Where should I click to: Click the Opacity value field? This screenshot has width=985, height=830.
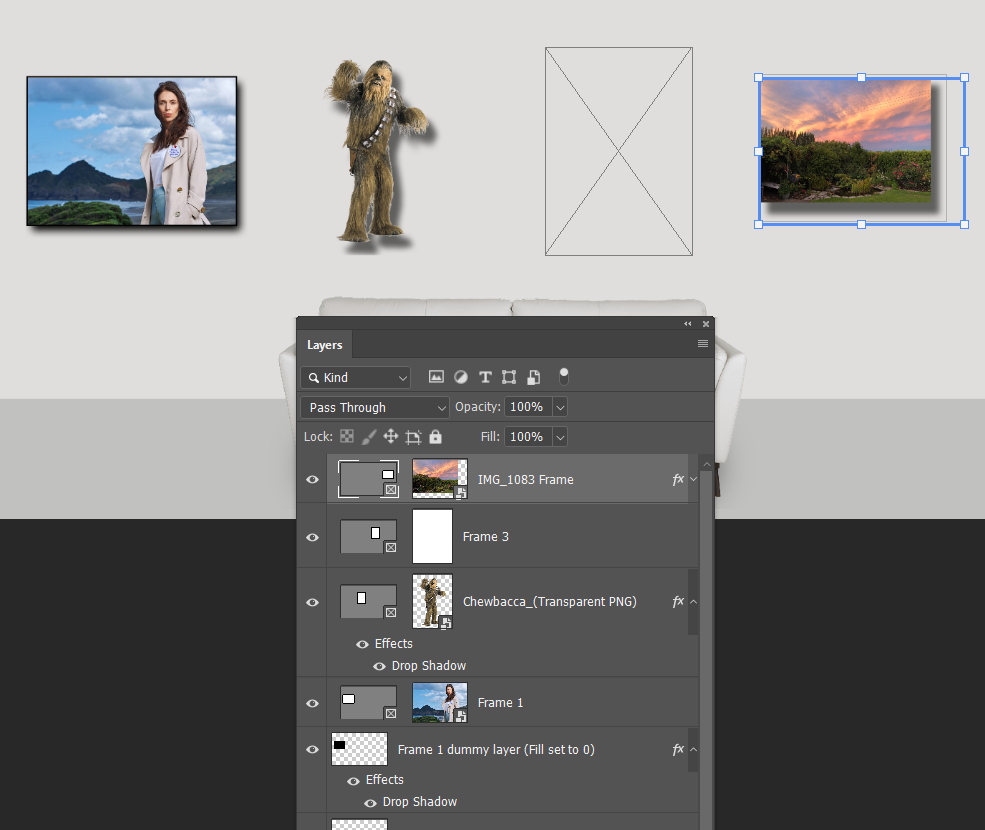click(x=528, y=407)
